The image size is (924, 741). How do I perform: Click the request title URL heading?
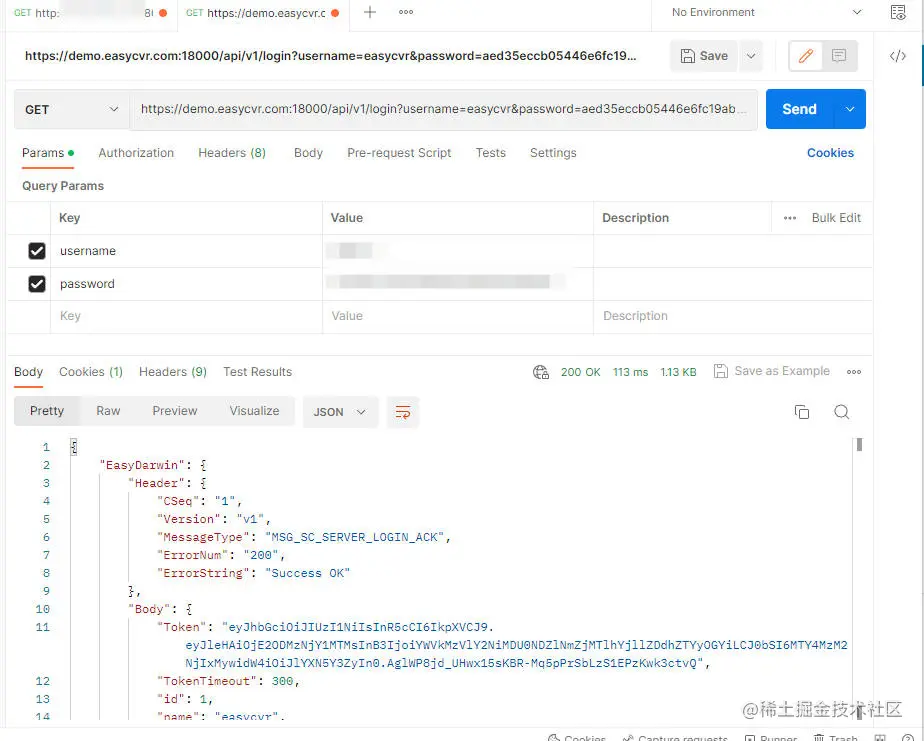(330, 56)
